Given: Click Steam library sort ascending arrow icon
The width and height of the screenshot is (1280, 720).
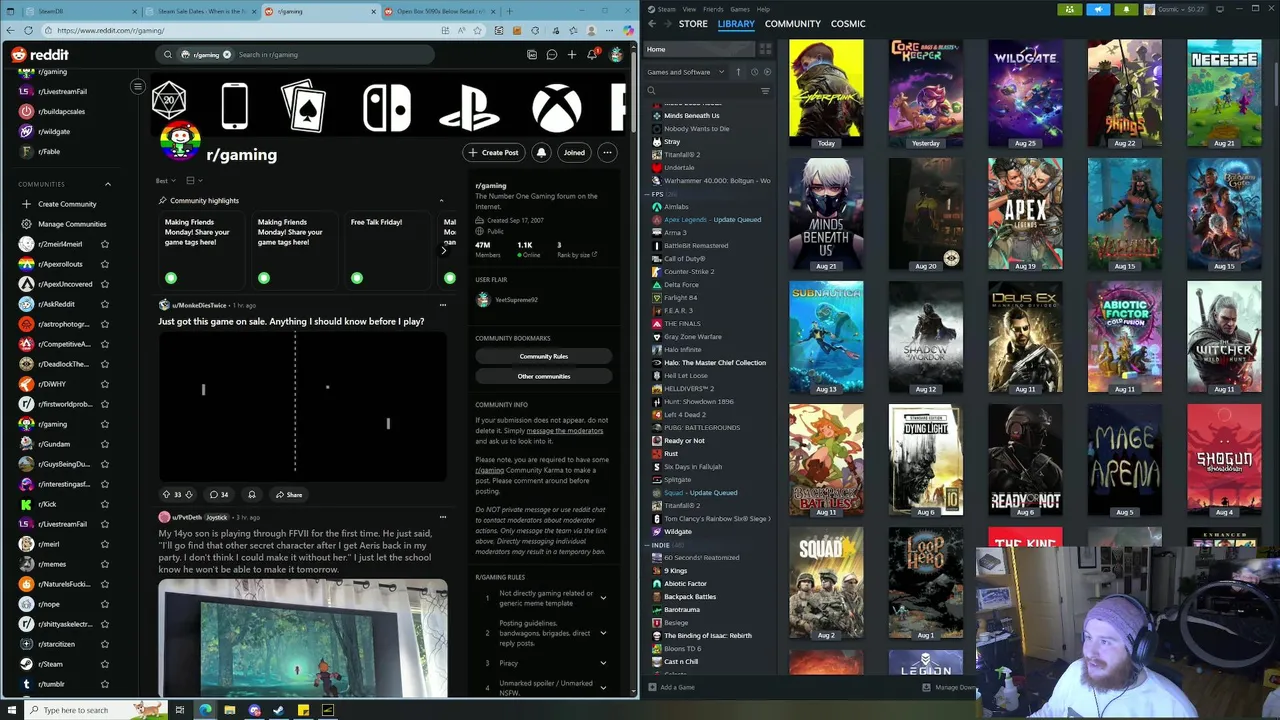Looking at the screenshot, I should [x=738, y=72].
